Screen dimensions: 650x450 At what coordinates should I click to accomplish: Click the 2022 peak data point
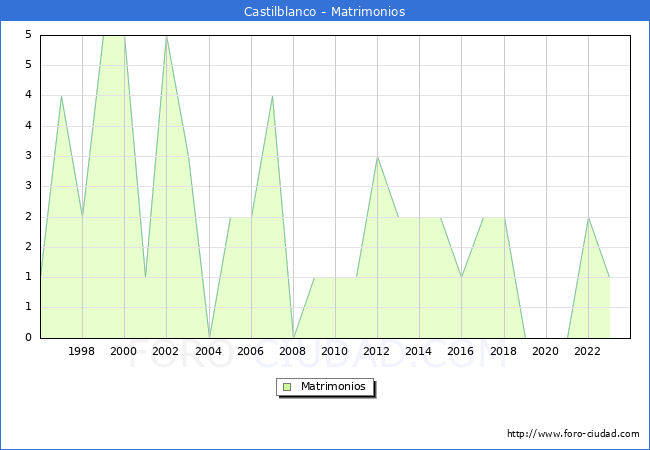(588, 217)
